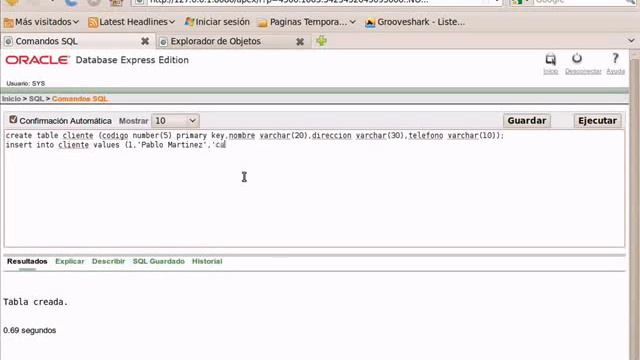Close the Explorador de Objetos tab
The image size is (640, 360).
click(x=300, y=41)
